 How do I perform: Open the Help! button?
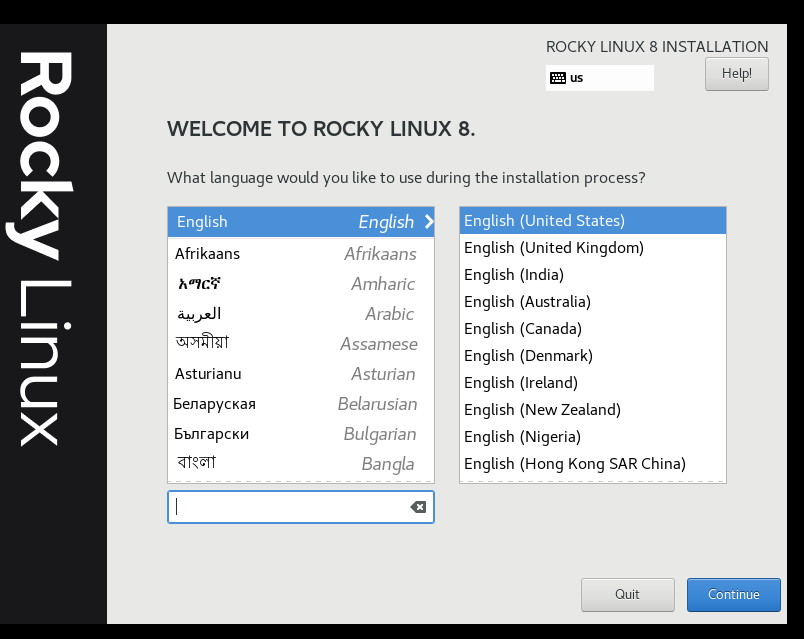pyautogui.click(x=736, y=74)
